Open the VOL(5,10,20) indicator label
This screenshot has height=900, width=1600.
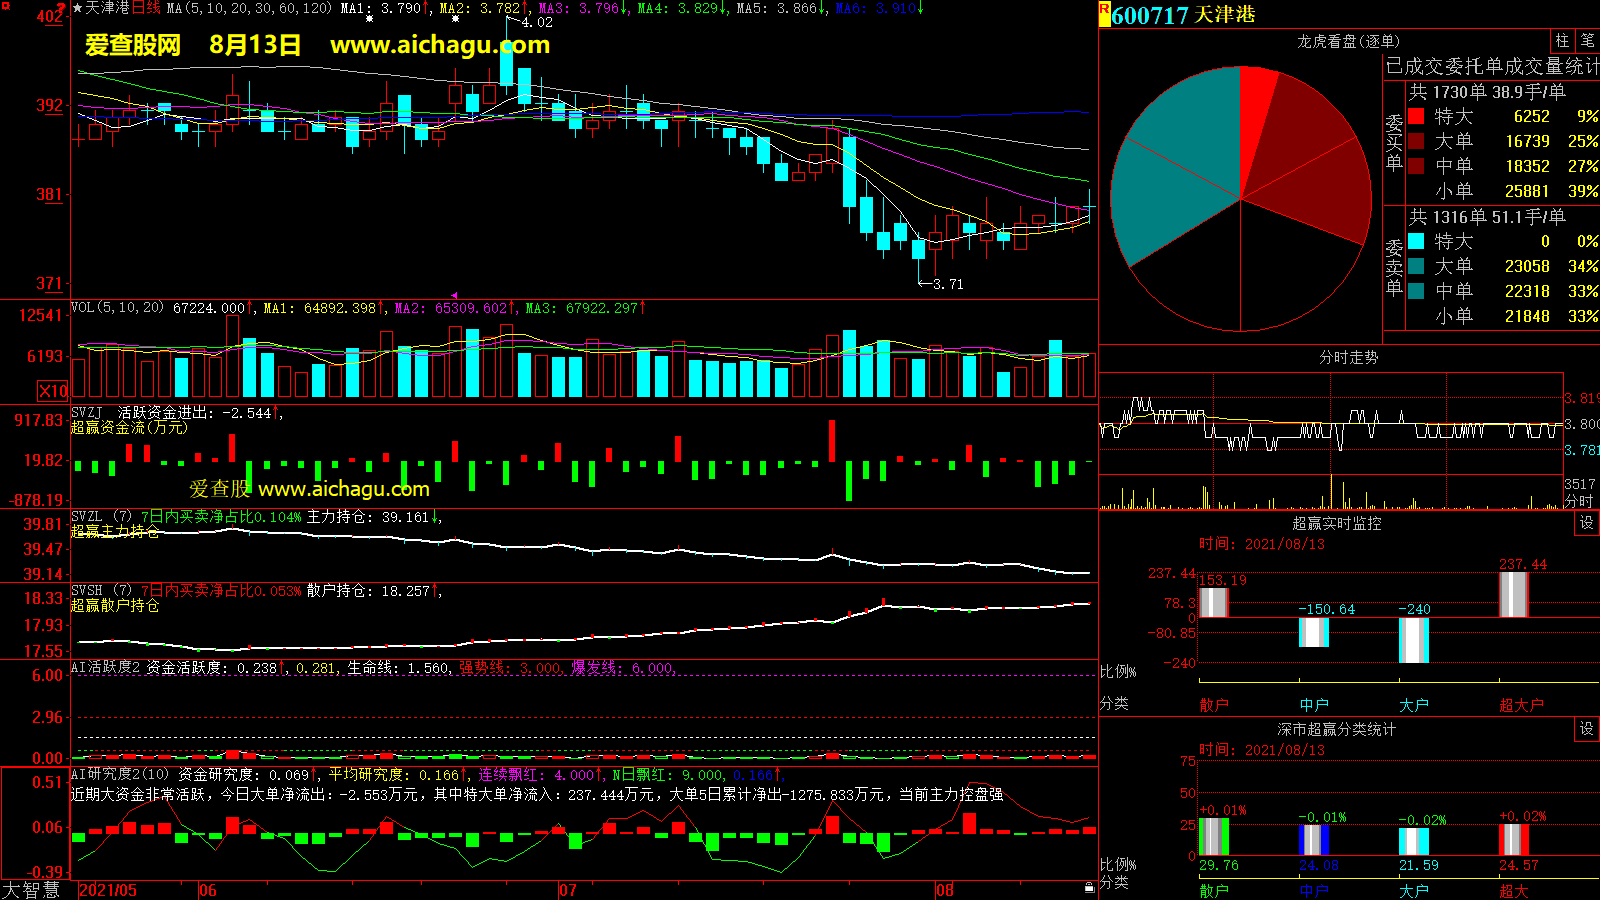click(x=117, y=308)
